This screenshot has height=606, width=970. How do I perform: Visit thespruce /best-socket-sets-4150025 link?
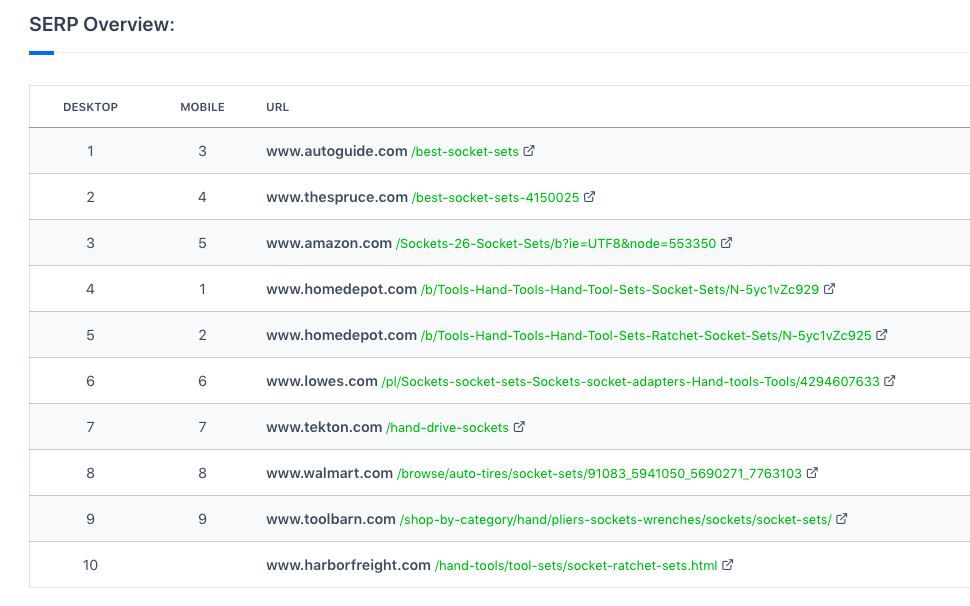point(496,197)
